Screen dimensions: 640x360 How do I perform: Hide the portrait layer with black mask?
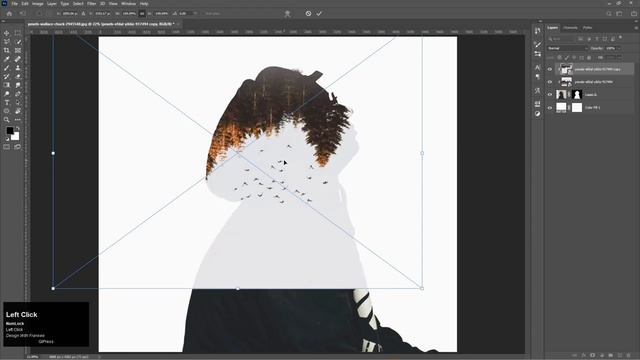click(x=549, y=95)
